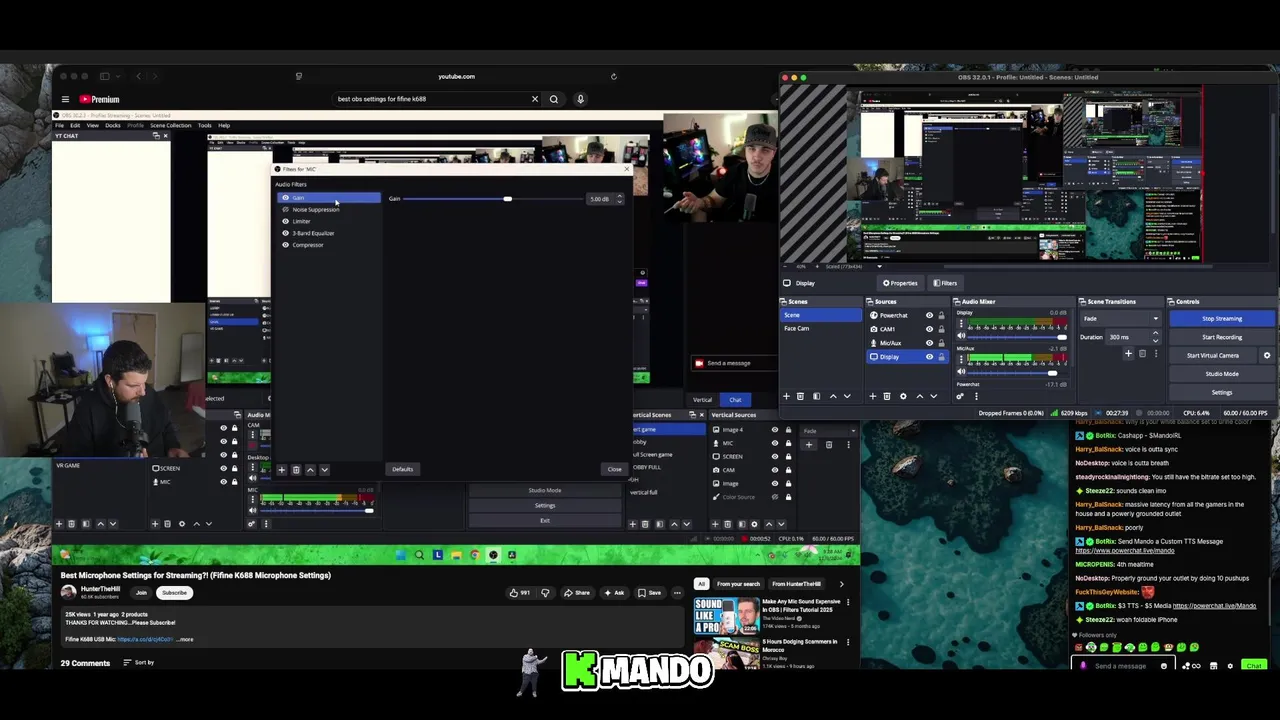
Task: Add a scene transition with plus icon
Action: (1128, 353)
